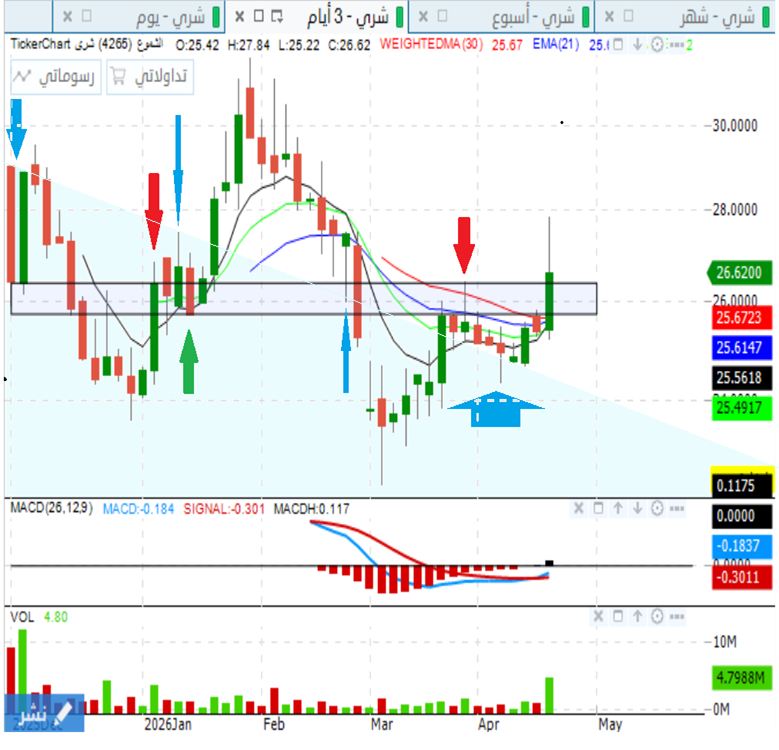Open MACD panel settings gear
779x750 pixels.
pos(658,509)
